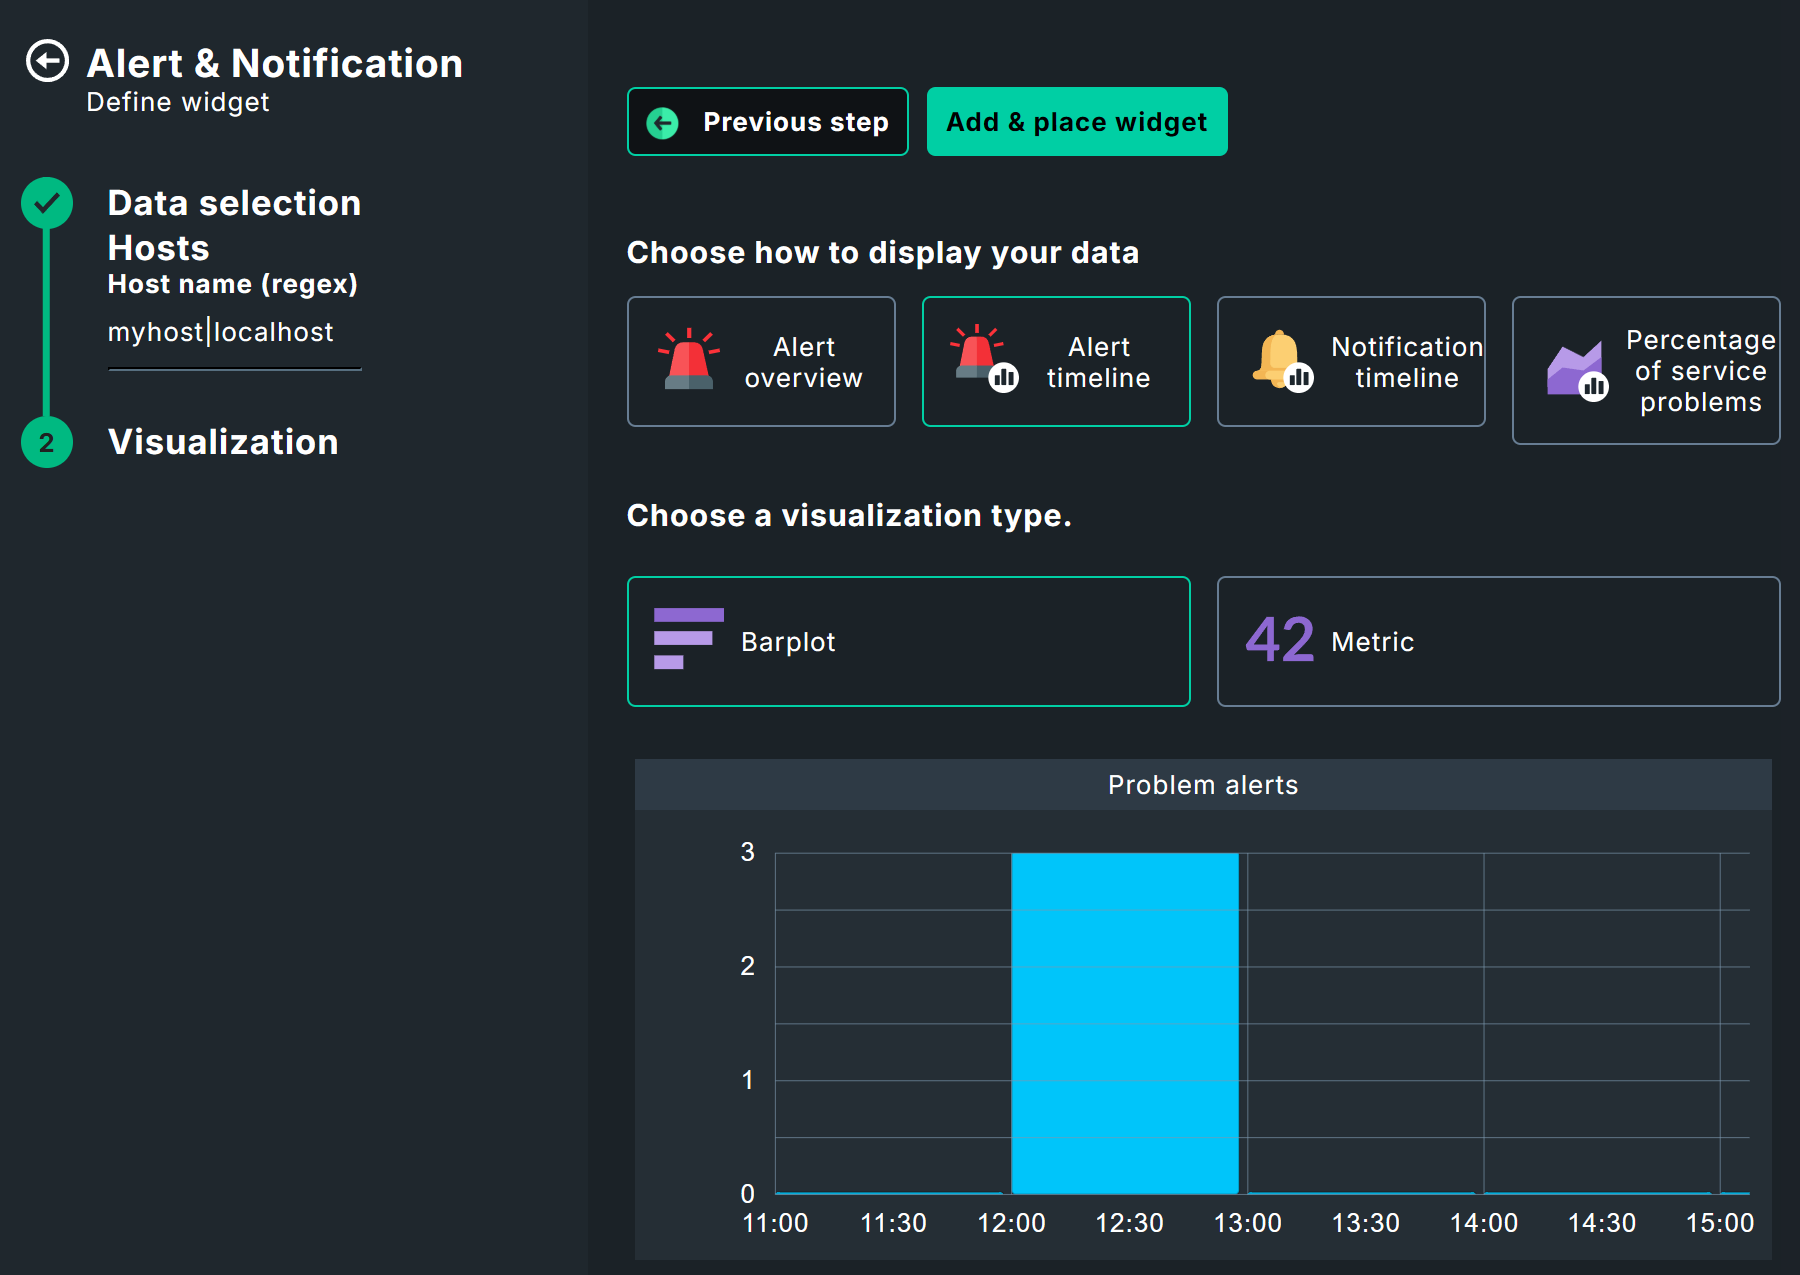This screenshot has height=1275, width=1800.
Task: Click the green arrow inside Previous step
Action: (661, 121)
